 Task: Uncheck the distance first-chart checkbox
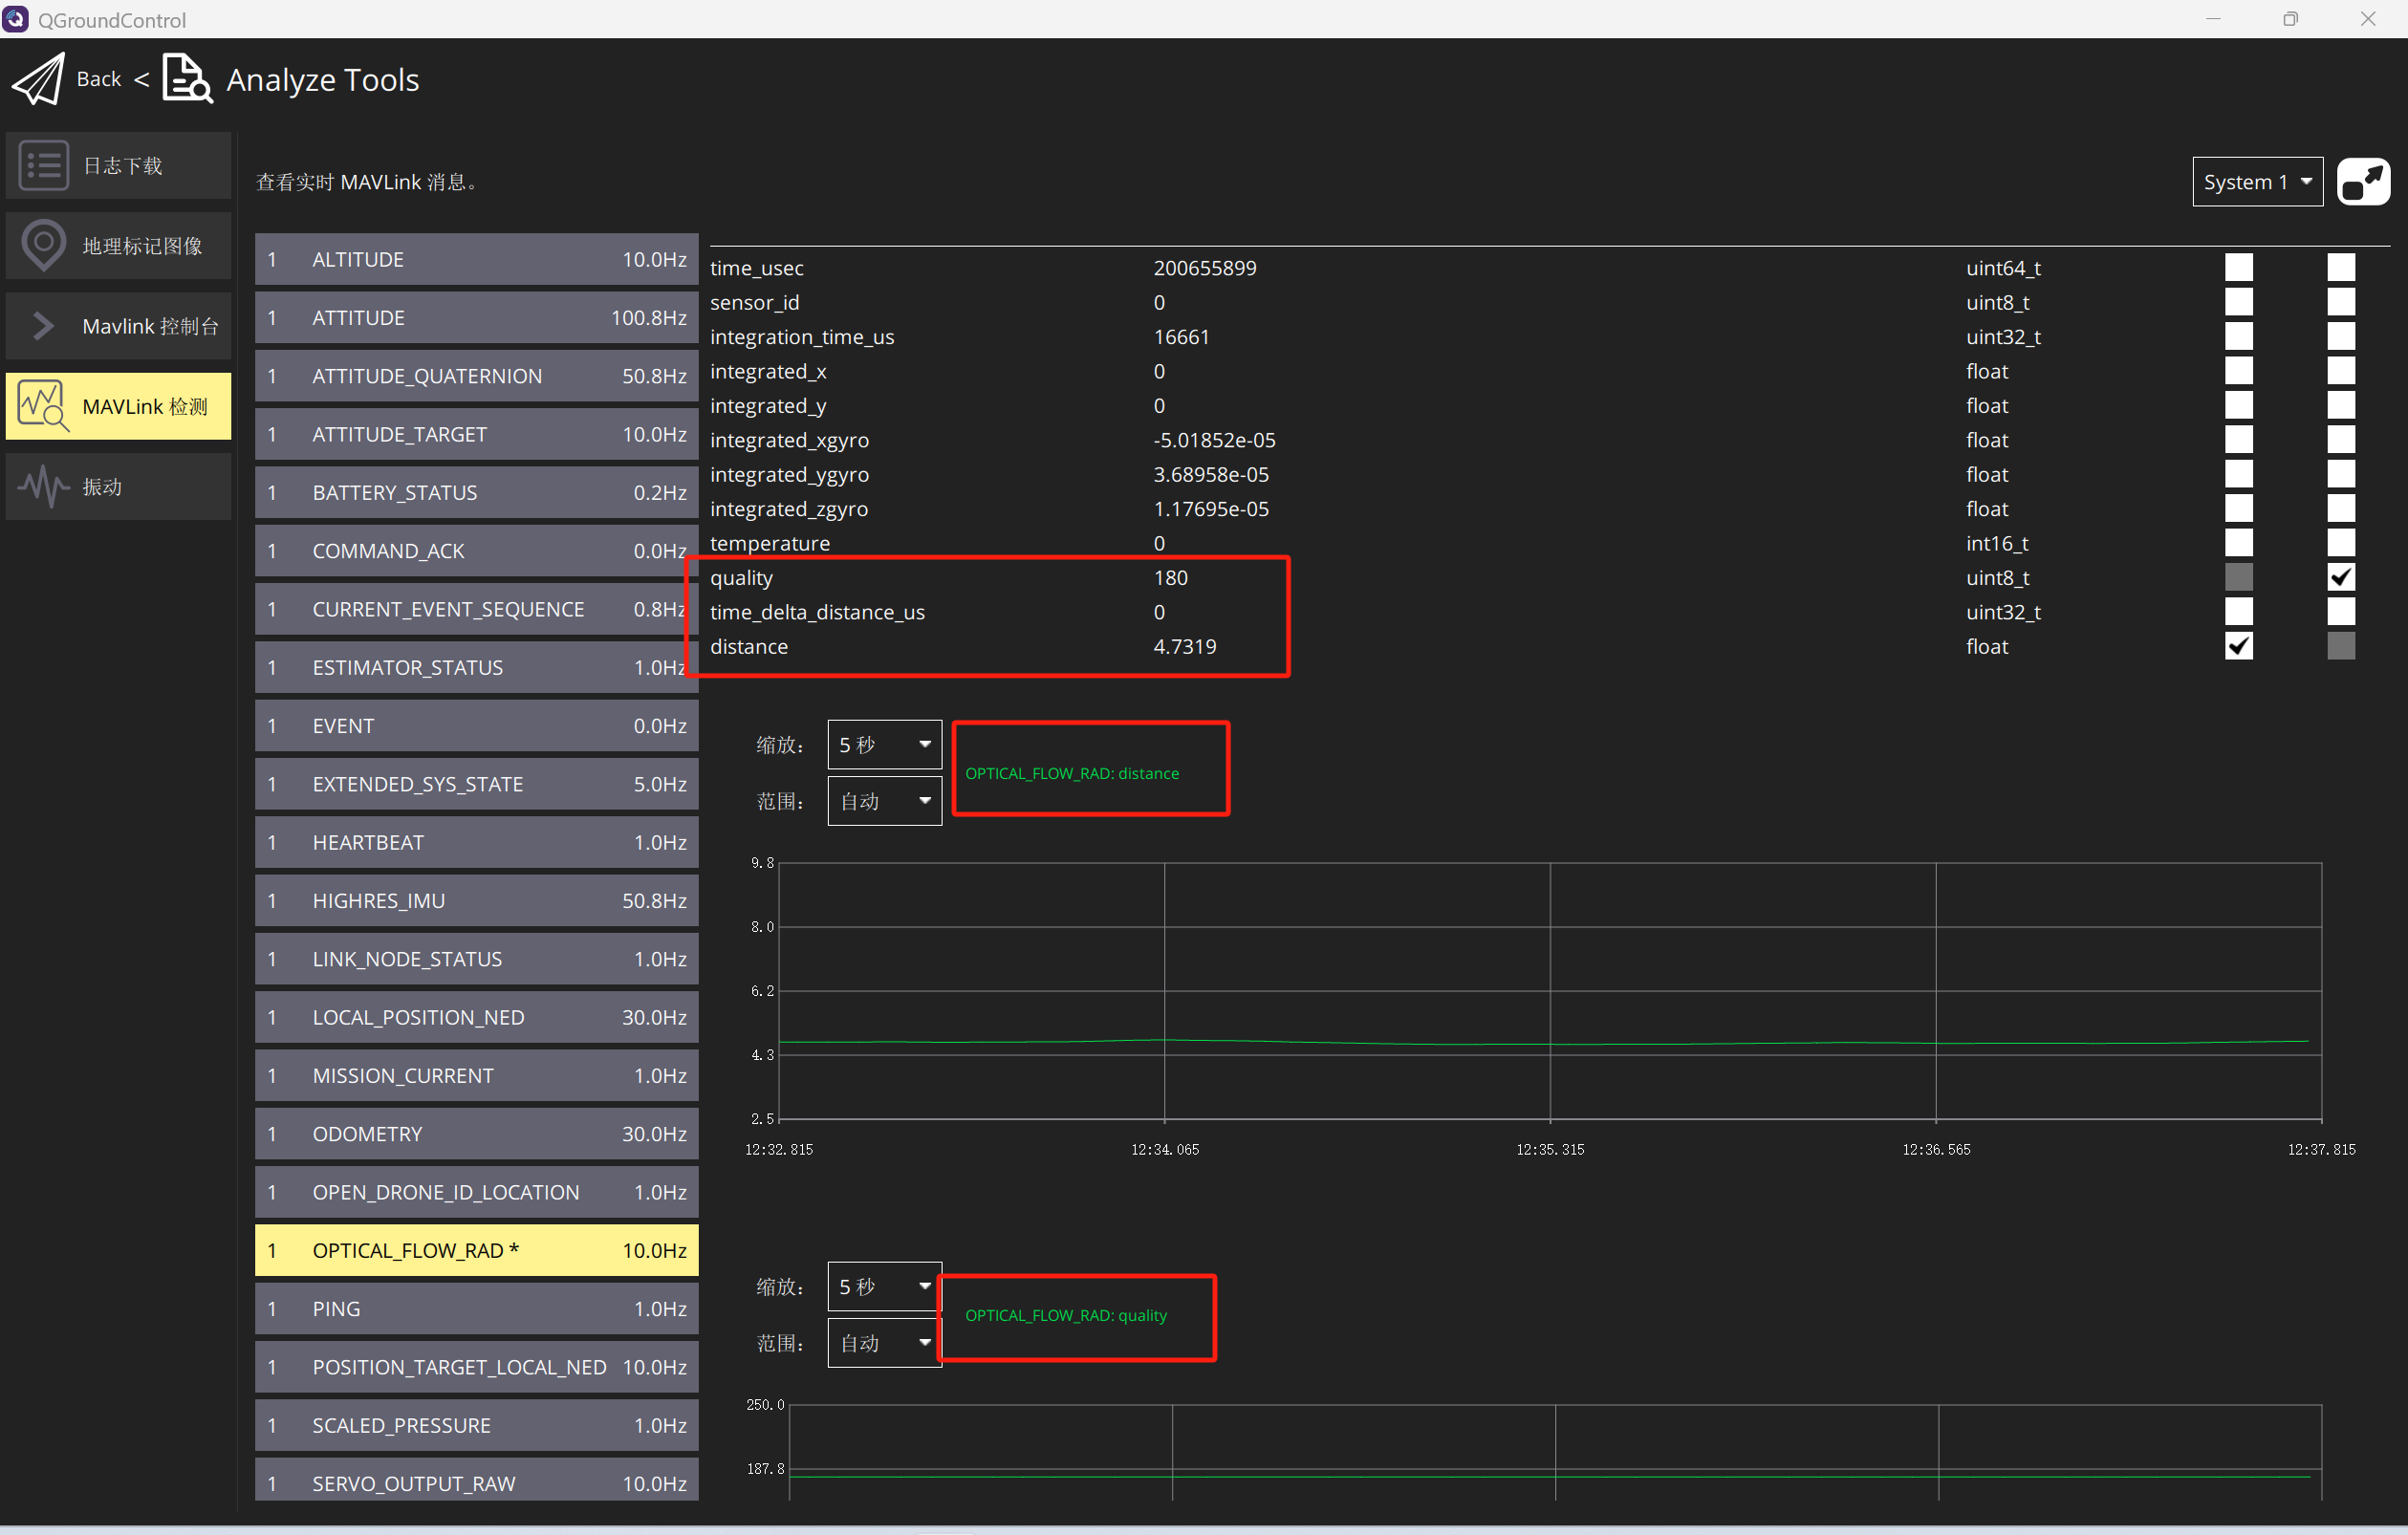point(2238,646)
